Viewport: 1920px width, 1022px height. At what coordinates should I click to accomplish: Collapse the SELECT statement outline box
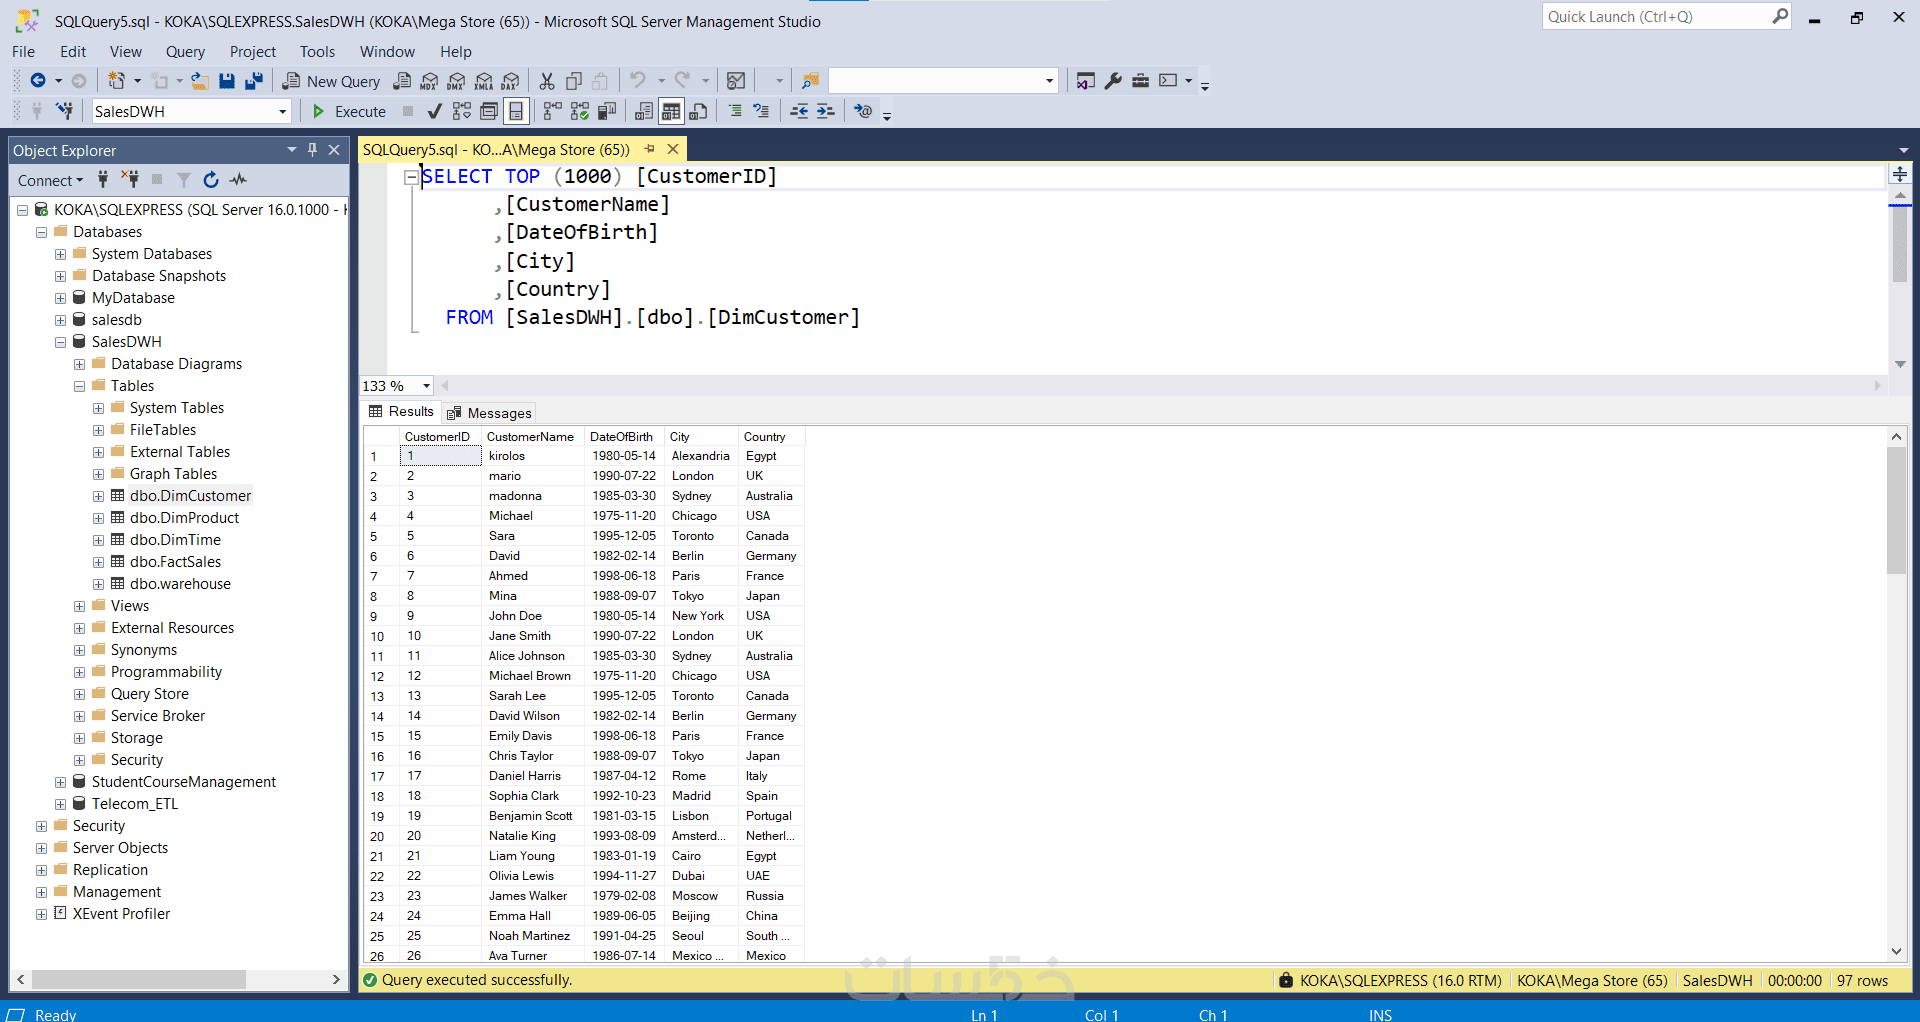[x=411, y=177]
